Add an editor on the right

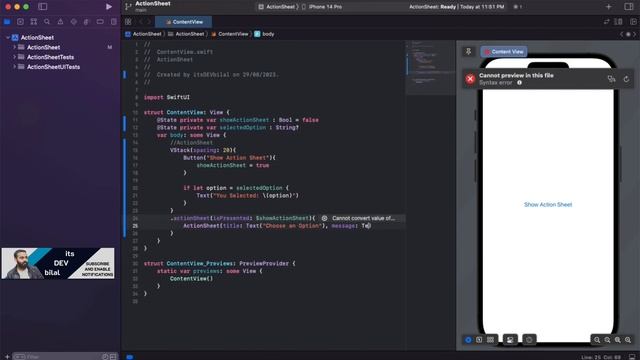click(633, 22)
